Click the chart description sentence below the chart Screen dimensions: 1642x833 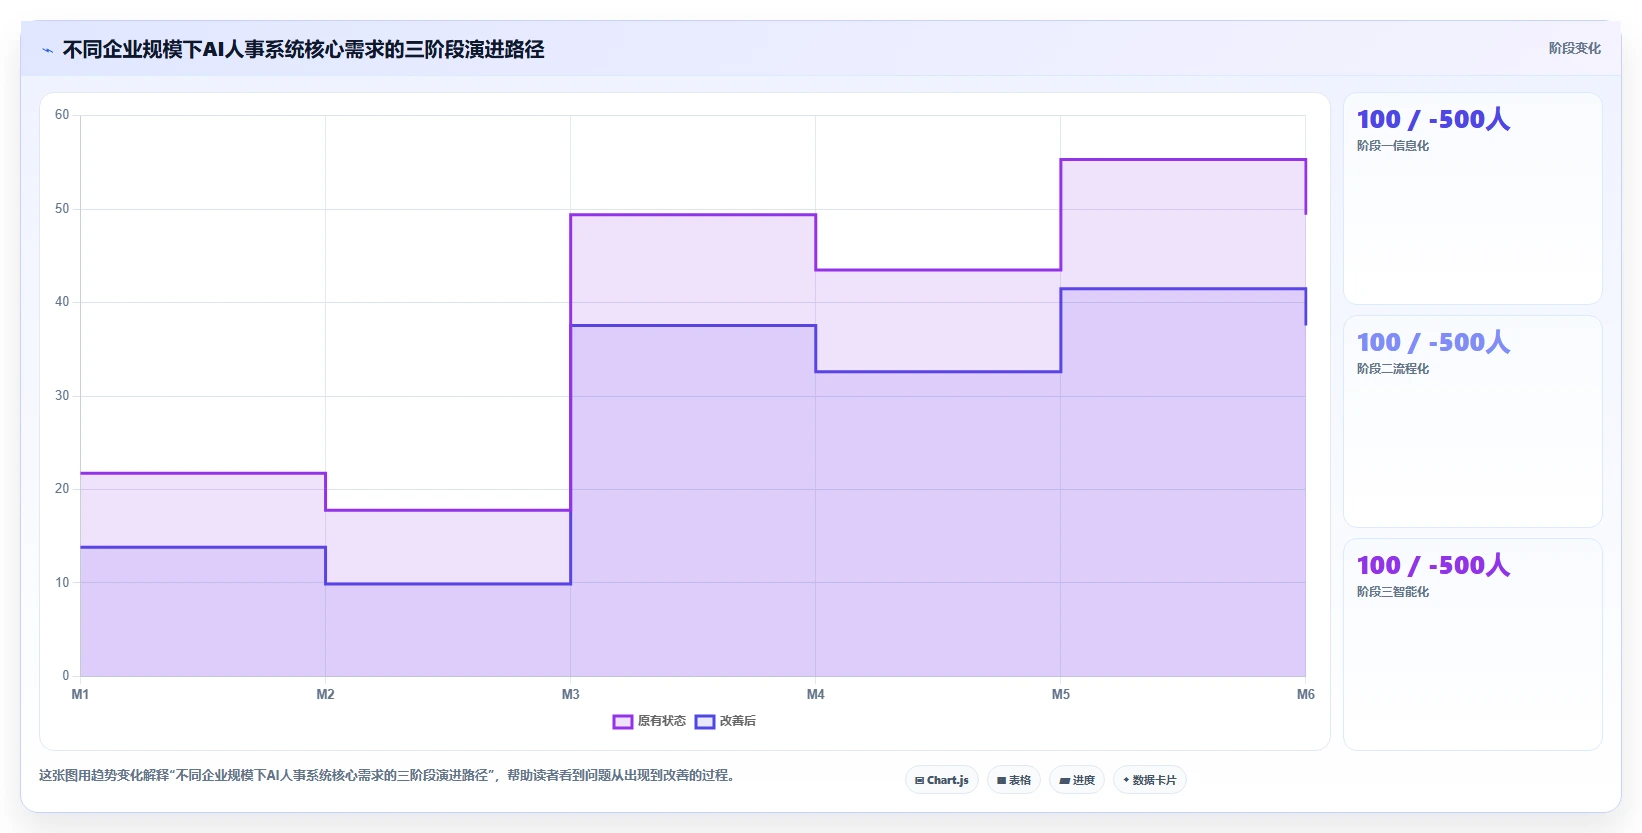(388, 775)
